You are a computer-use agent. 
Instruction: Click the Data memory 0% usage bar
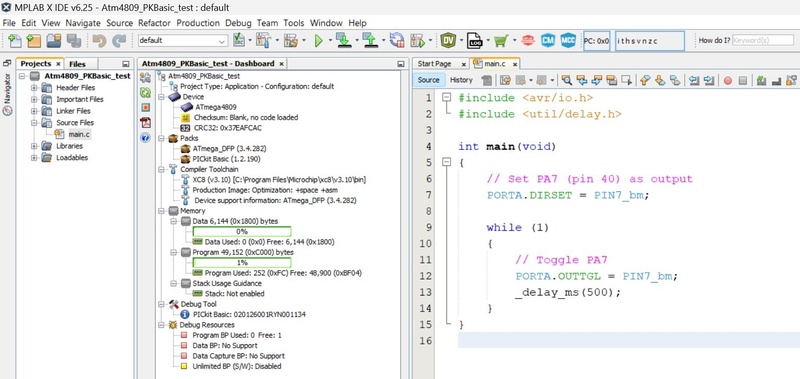pos(242,232)
